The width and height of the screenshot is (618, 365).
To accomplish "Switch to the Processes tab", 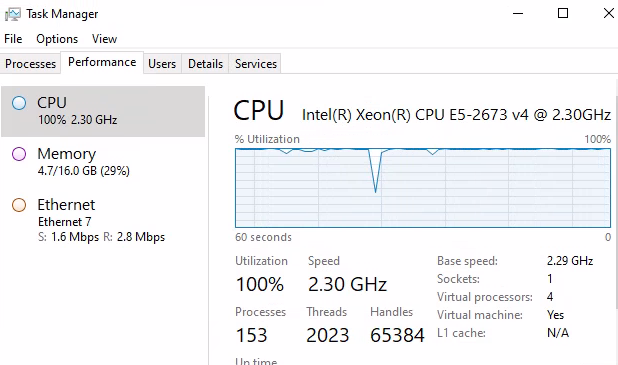I will tap(30, 64).
